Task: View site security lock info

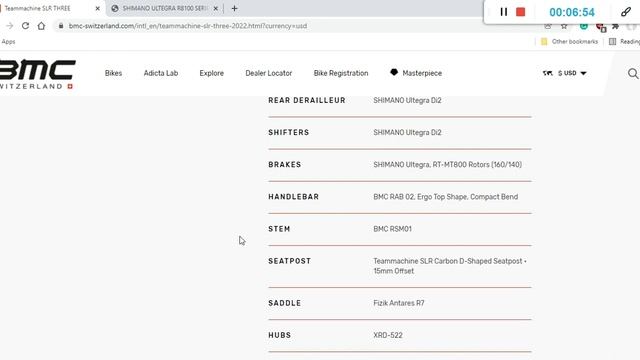Action: point(61,26)
